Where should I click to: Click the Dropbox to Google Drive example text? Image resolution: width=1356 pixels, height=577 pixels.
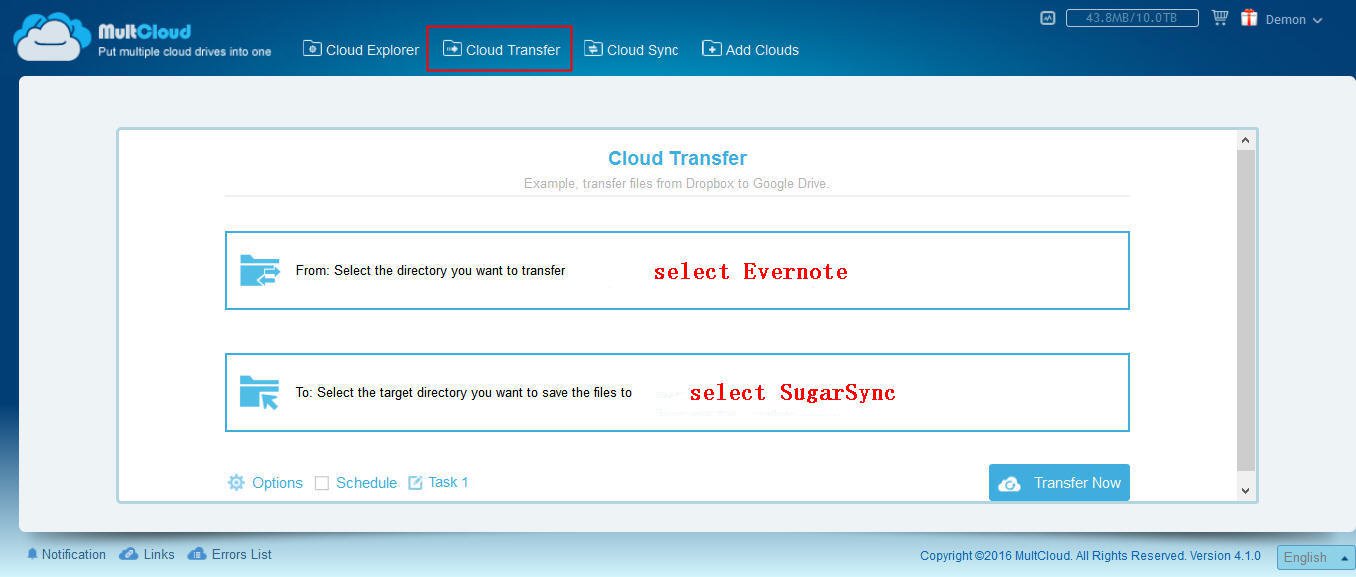click(677, 184)
